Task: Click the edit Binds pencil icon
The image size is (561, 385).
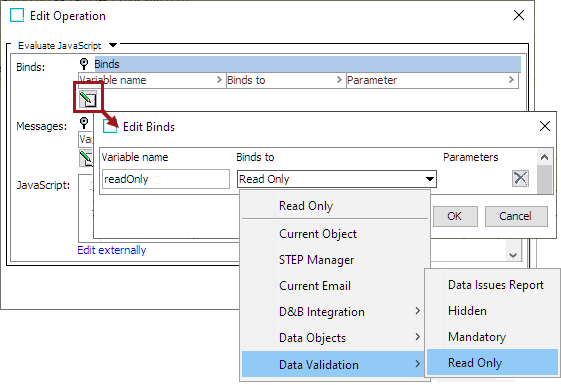Action: (x=88, y=99)
